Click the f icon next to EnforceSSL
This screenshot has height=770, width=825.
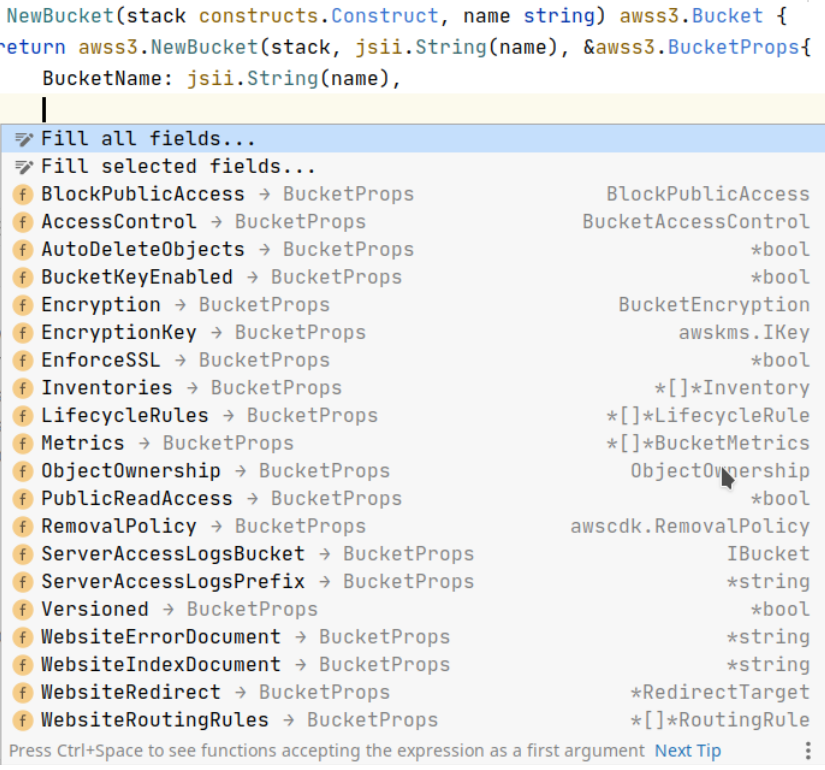point(22,360)
